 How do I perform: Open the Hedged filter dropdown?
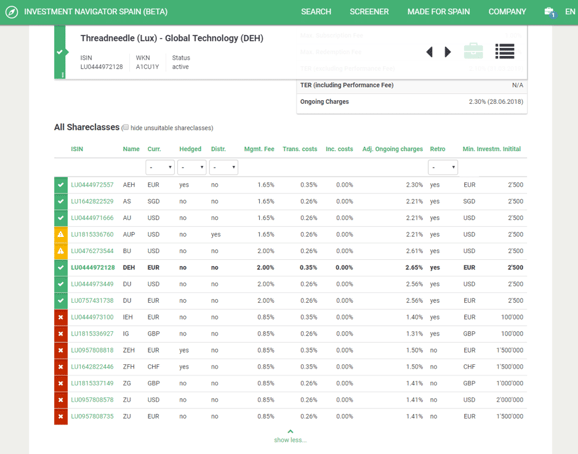click(x=192, y=167)
